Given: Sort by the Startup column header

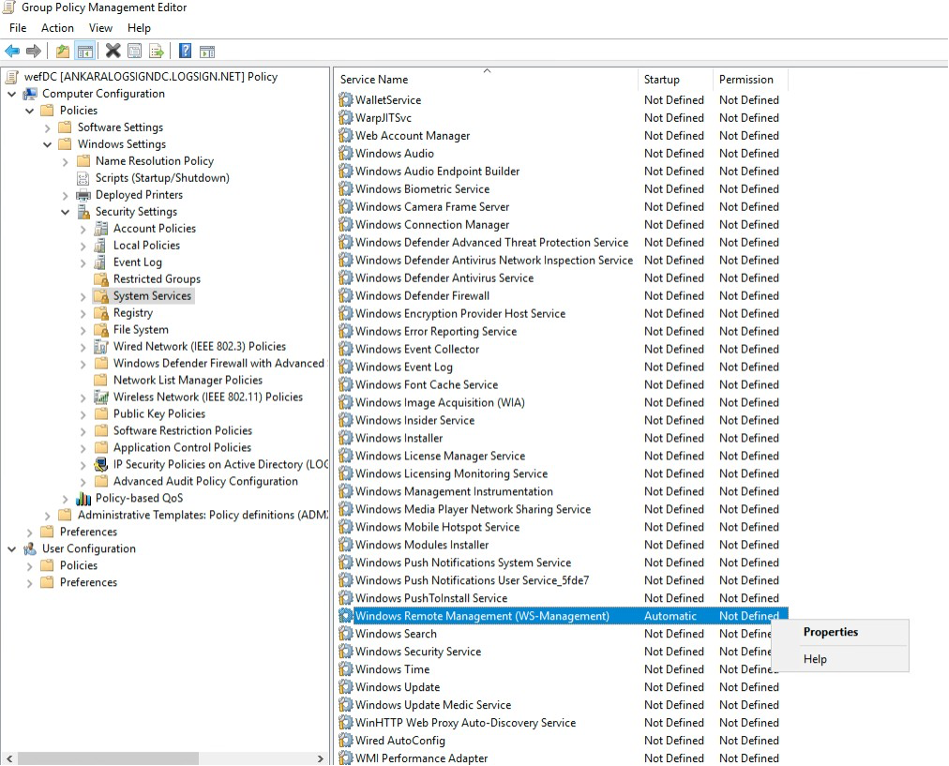Looking at the screenshot, I should pos(675,79).
